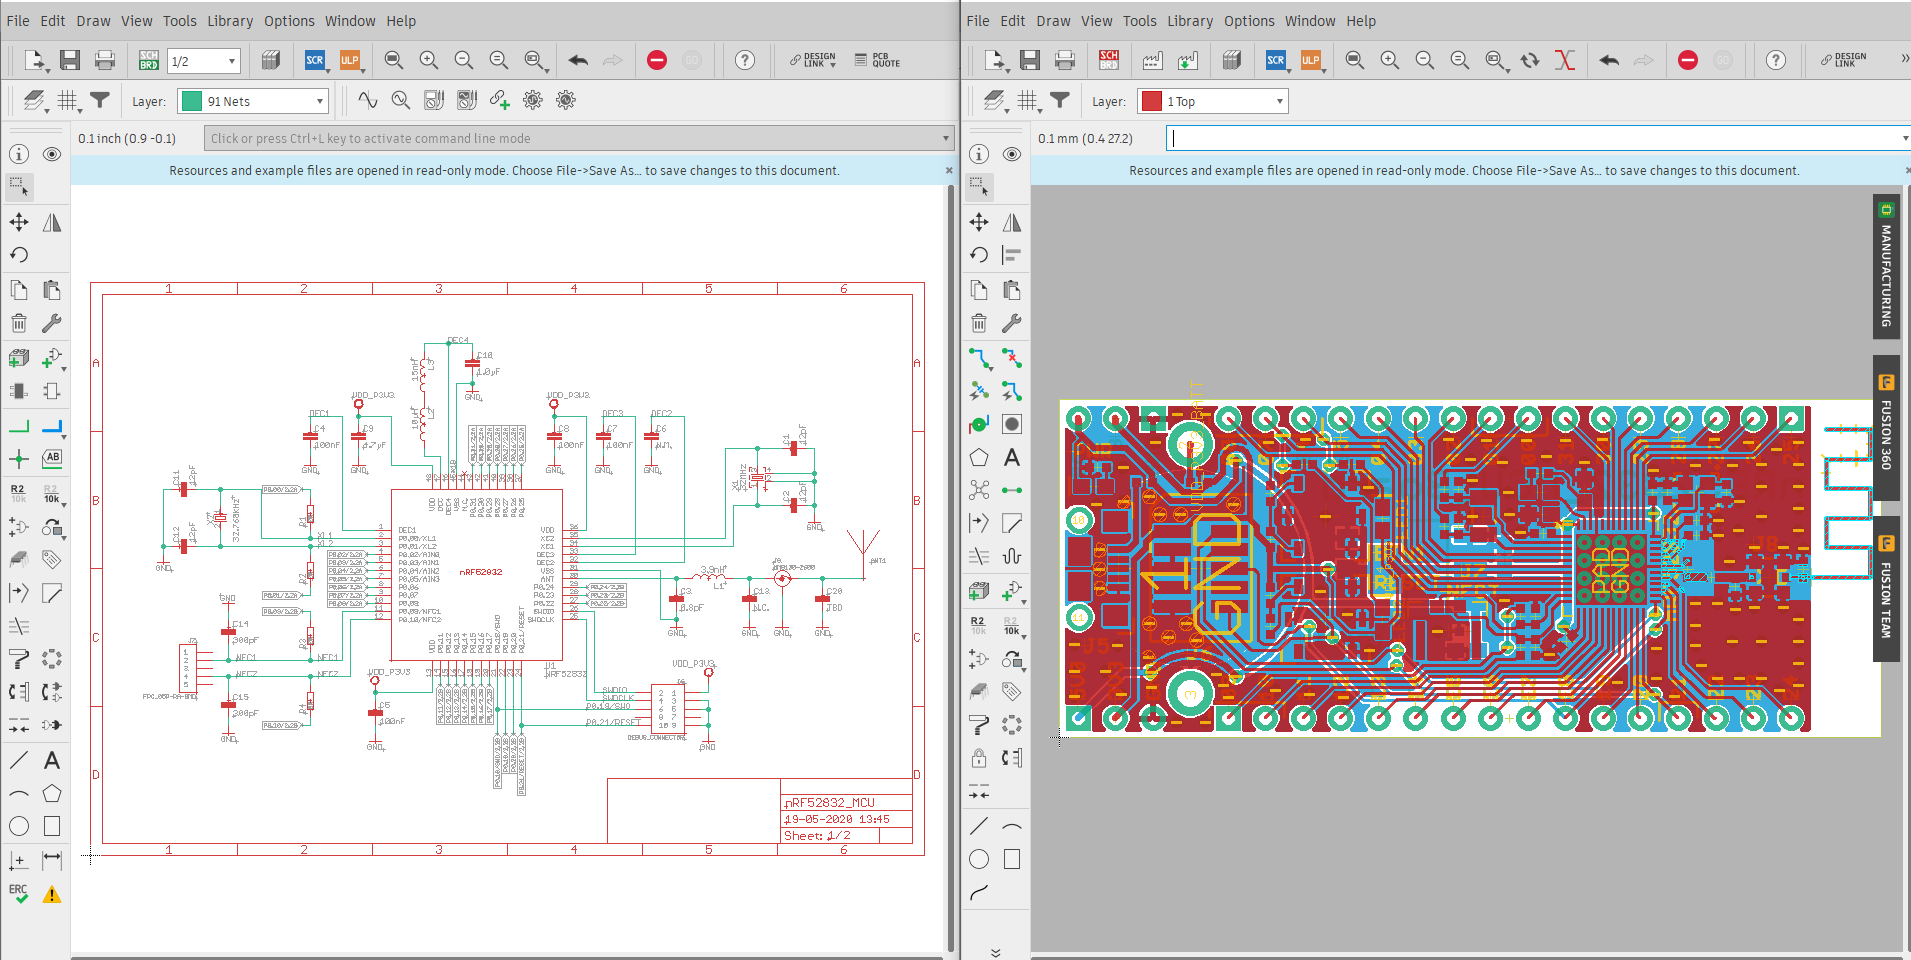Toggle the Show eye tool in schematic sidebar
This screenshot has width=1911, height=960.
[x=52, y=154]
